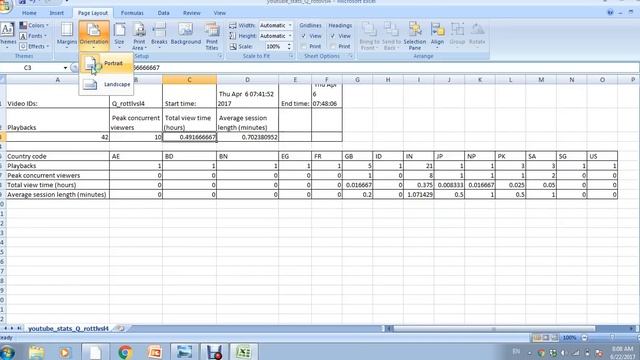The height and width of the screenshot is (360, 640).
Task: Switch to the View tab
Action: pos(220,13)
